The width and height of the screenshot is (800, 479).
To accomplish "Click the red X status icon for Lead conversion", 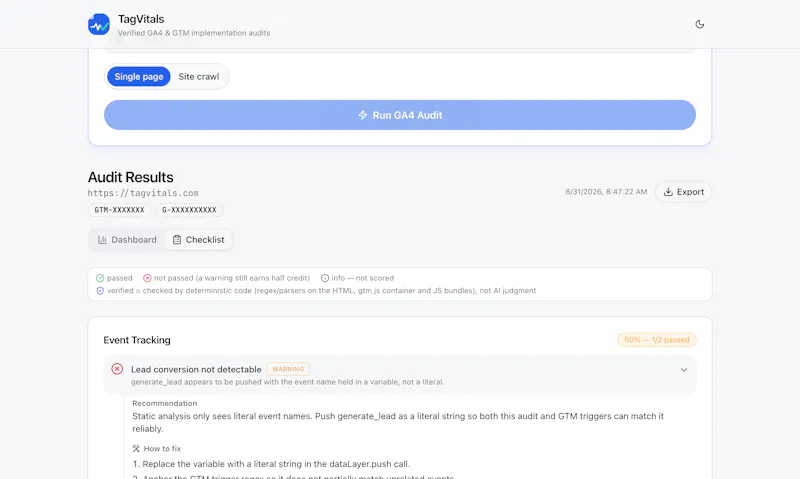I will [x=117, y=369].
